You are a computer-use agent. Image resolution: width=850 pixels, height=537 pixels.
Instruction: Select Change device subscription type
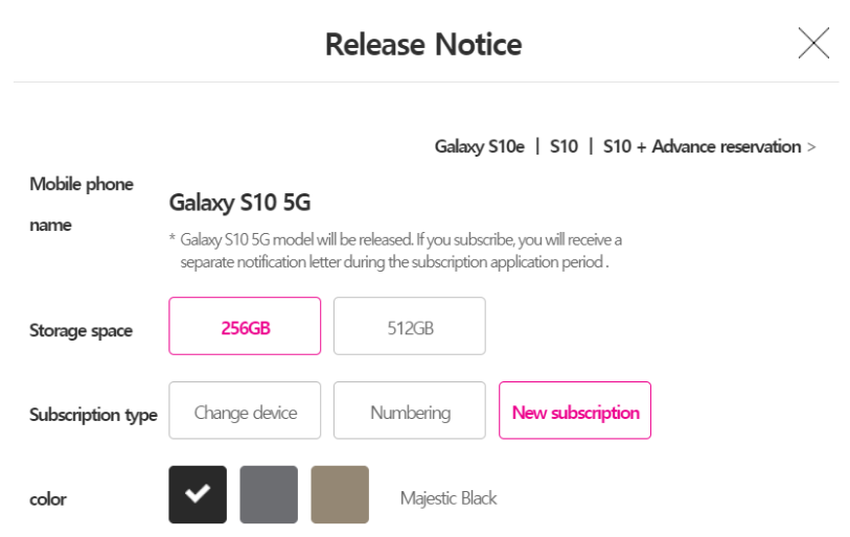[245, 411]
